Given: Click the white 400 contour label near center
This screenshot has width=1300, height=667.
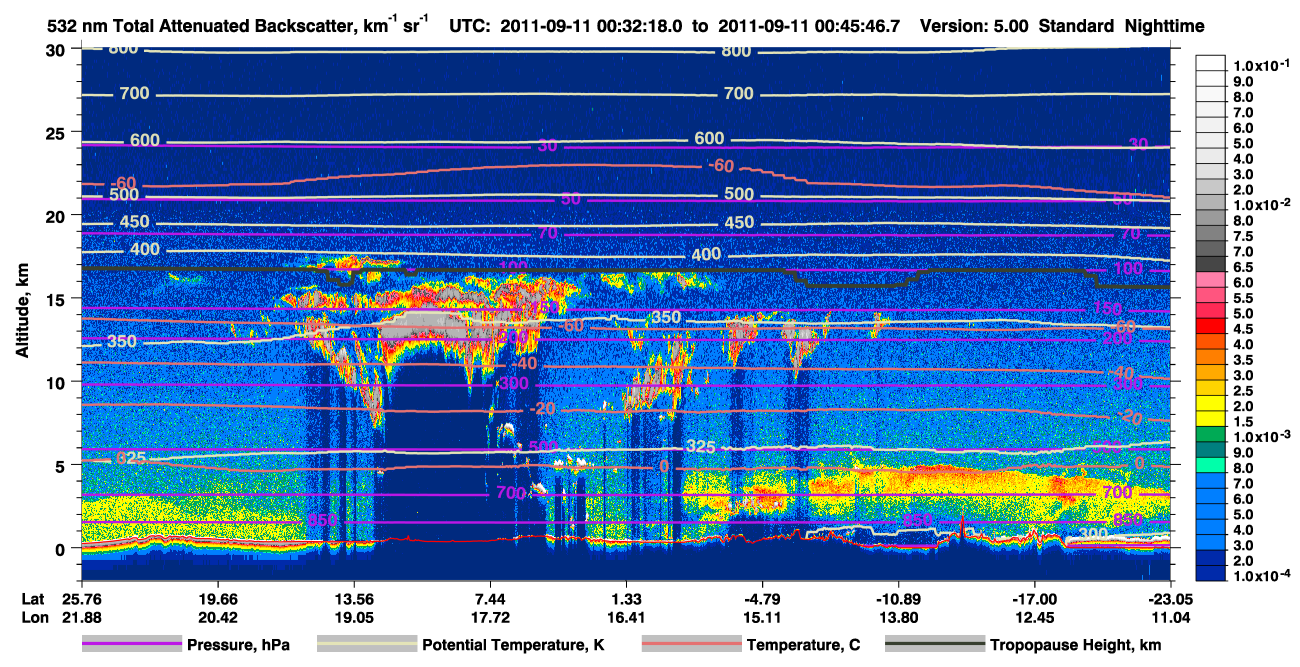Looking at the screenshot, I should point(706,255).
